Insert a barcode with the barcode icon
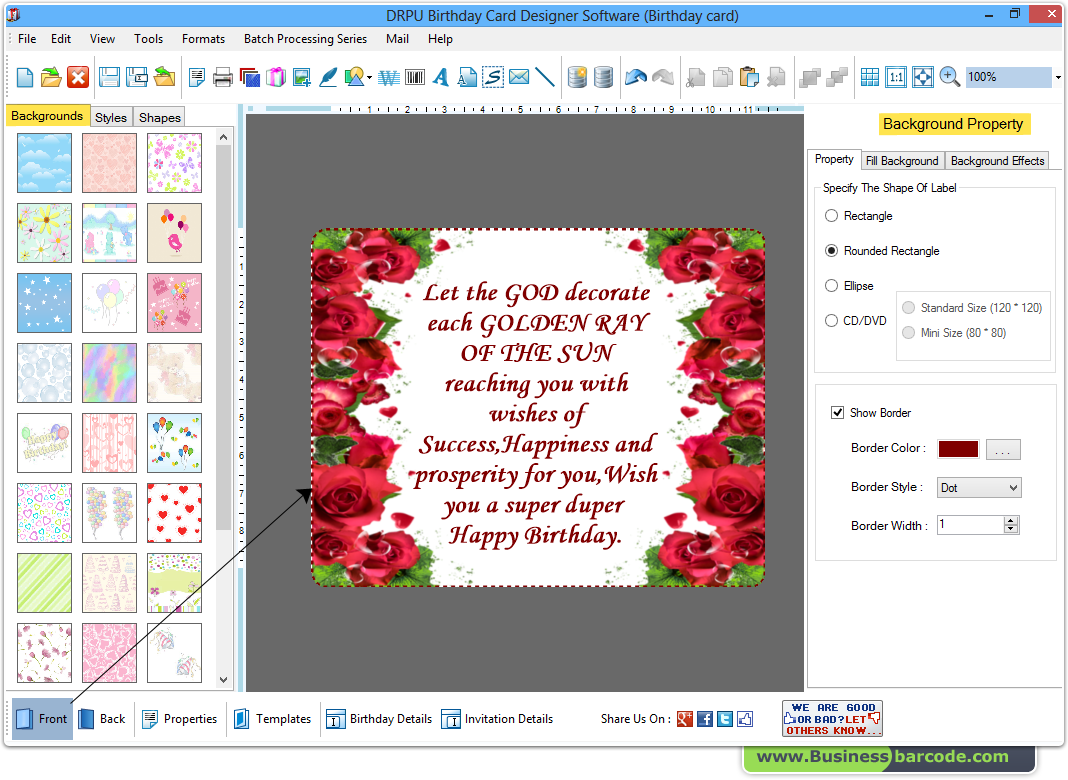 point(415,78)
